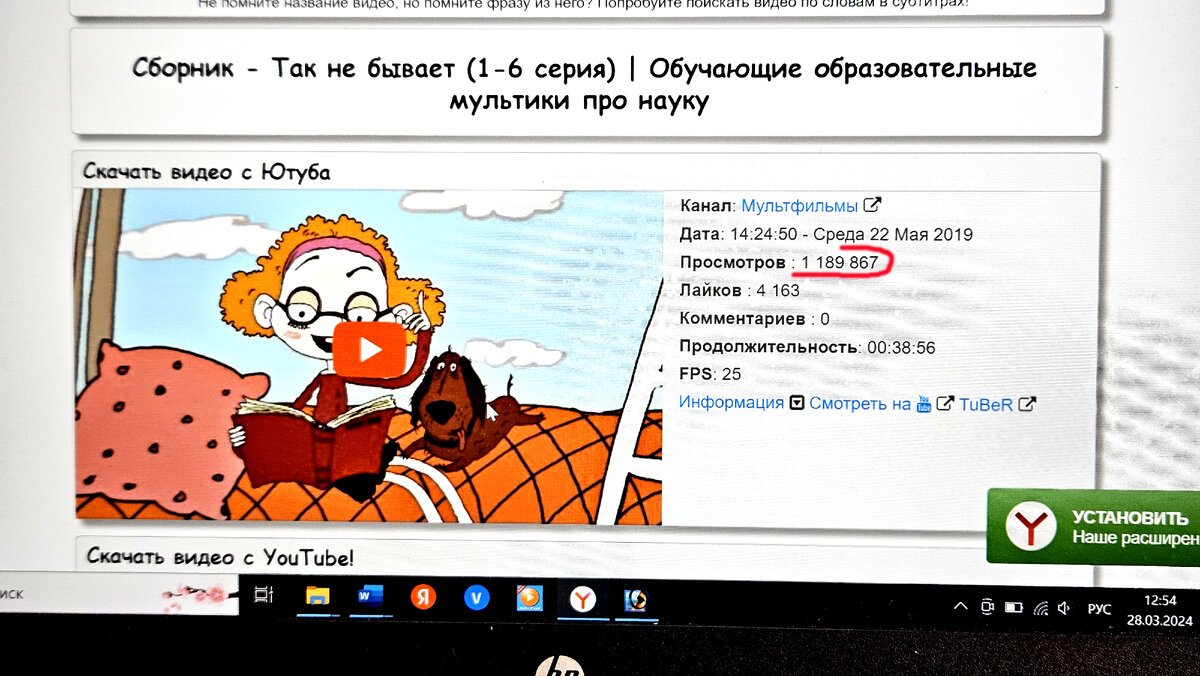The height and width of the screenshot is (676, 1200).
Task: Open blue V app in taskbar
Action: point(477,598)
